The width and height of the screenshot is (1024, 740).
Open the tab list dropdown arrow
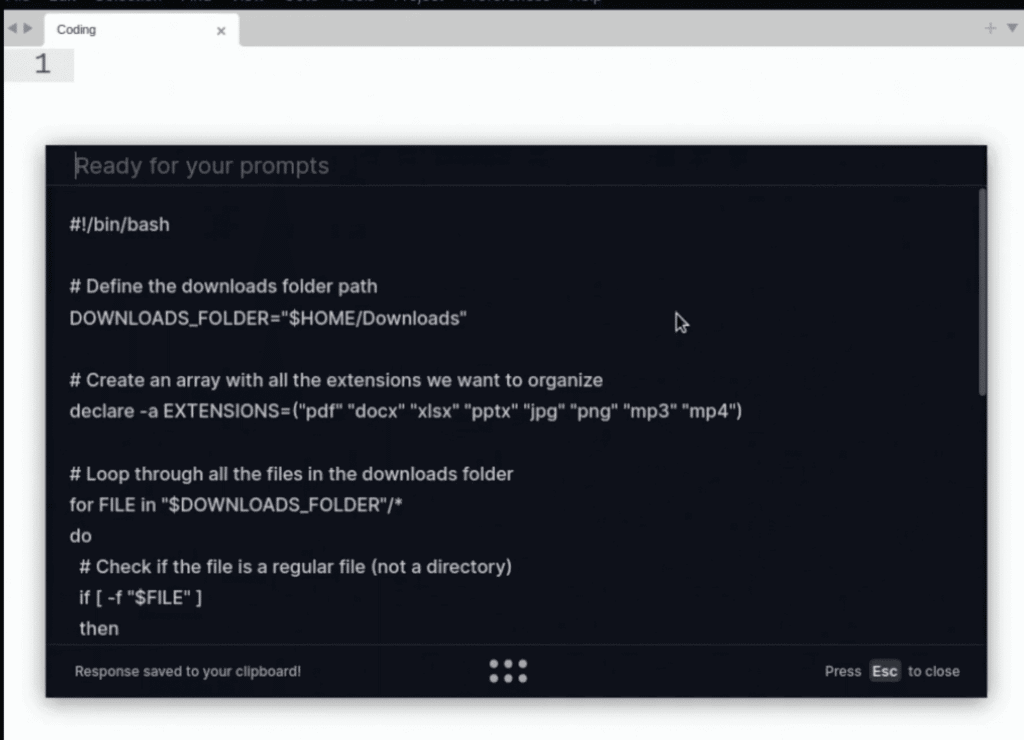[1011, 28]
